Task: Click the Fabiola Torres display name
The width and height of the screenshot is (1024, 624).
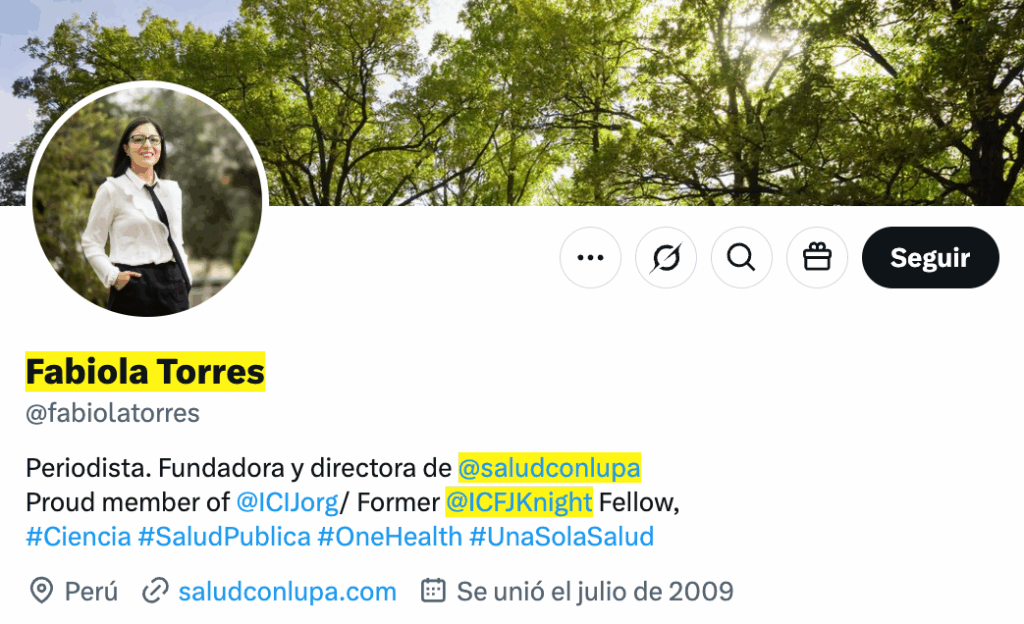Action: pos(145,371)
